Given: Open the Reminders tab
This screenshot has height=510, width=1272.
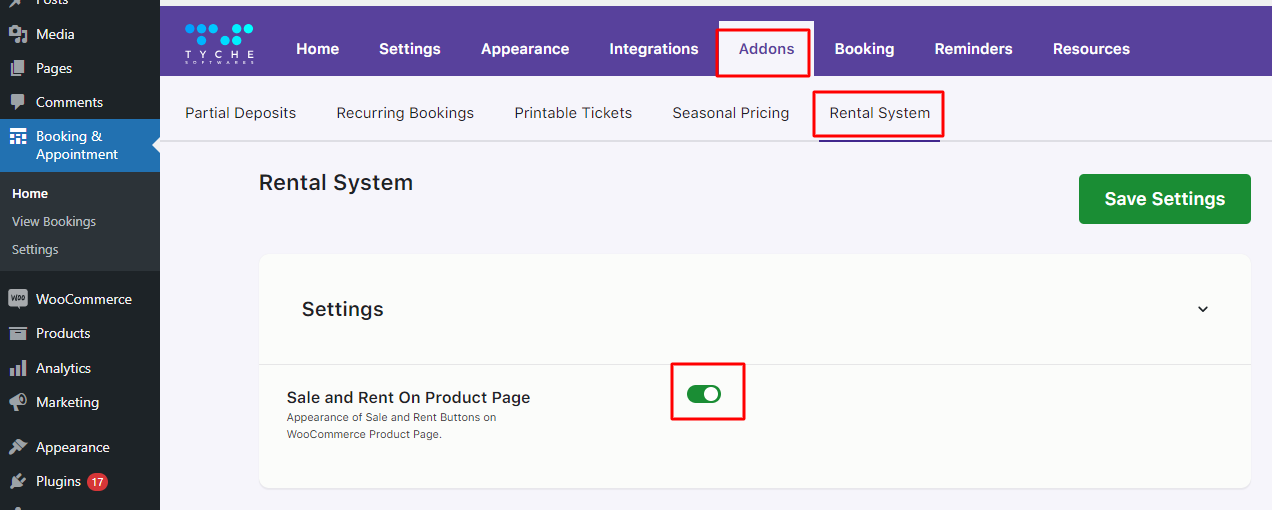Looking at the screenshot, I should pos(974,49).
